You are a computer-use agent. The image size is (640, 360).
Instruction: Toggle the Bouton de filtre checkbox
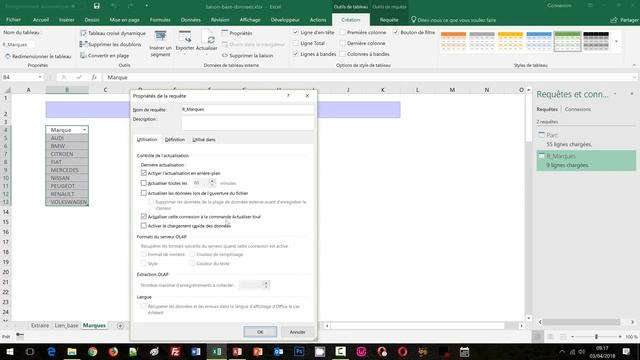[396, 32]
